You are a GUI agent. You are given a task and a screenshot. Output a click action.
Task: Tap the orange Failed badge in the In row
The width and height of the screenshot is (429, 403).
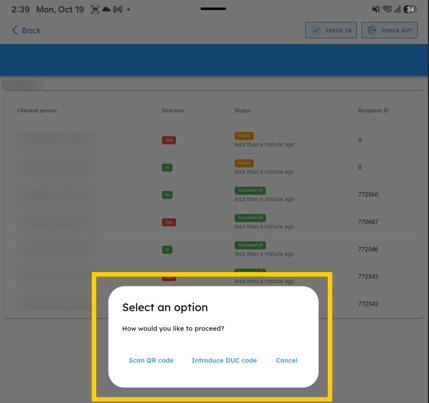pyautogui.click(x=244, y=163)
